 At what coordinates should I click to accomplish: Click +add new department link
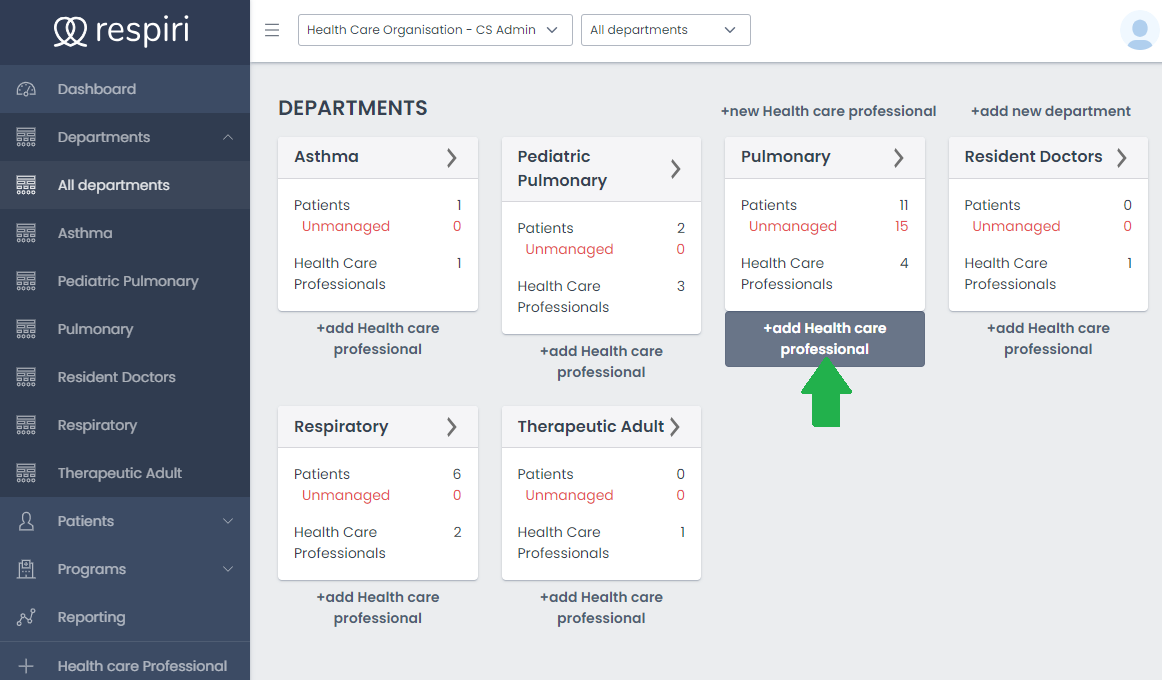[x=1050, y=111]
